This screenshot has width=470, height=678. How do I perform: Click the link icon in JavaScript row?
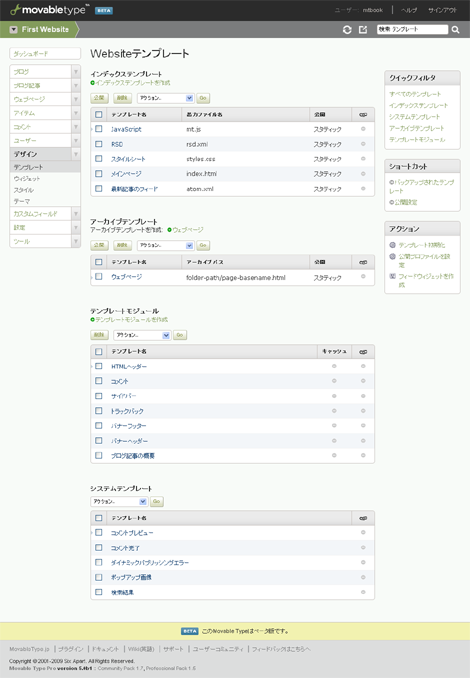point(363,129)
